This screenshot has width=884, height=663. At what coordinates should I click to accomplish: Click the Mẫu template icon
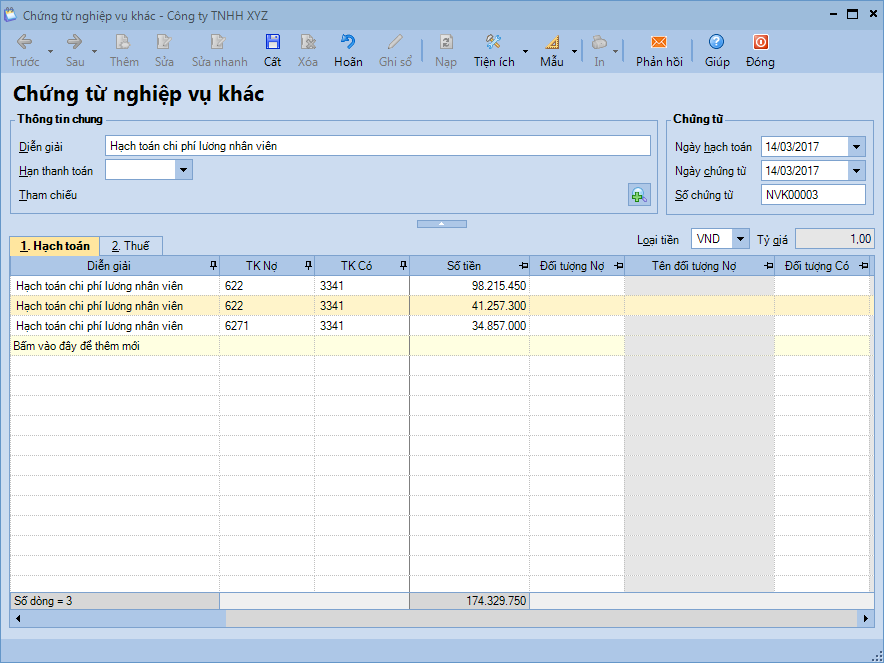click(x=552, y=42)
